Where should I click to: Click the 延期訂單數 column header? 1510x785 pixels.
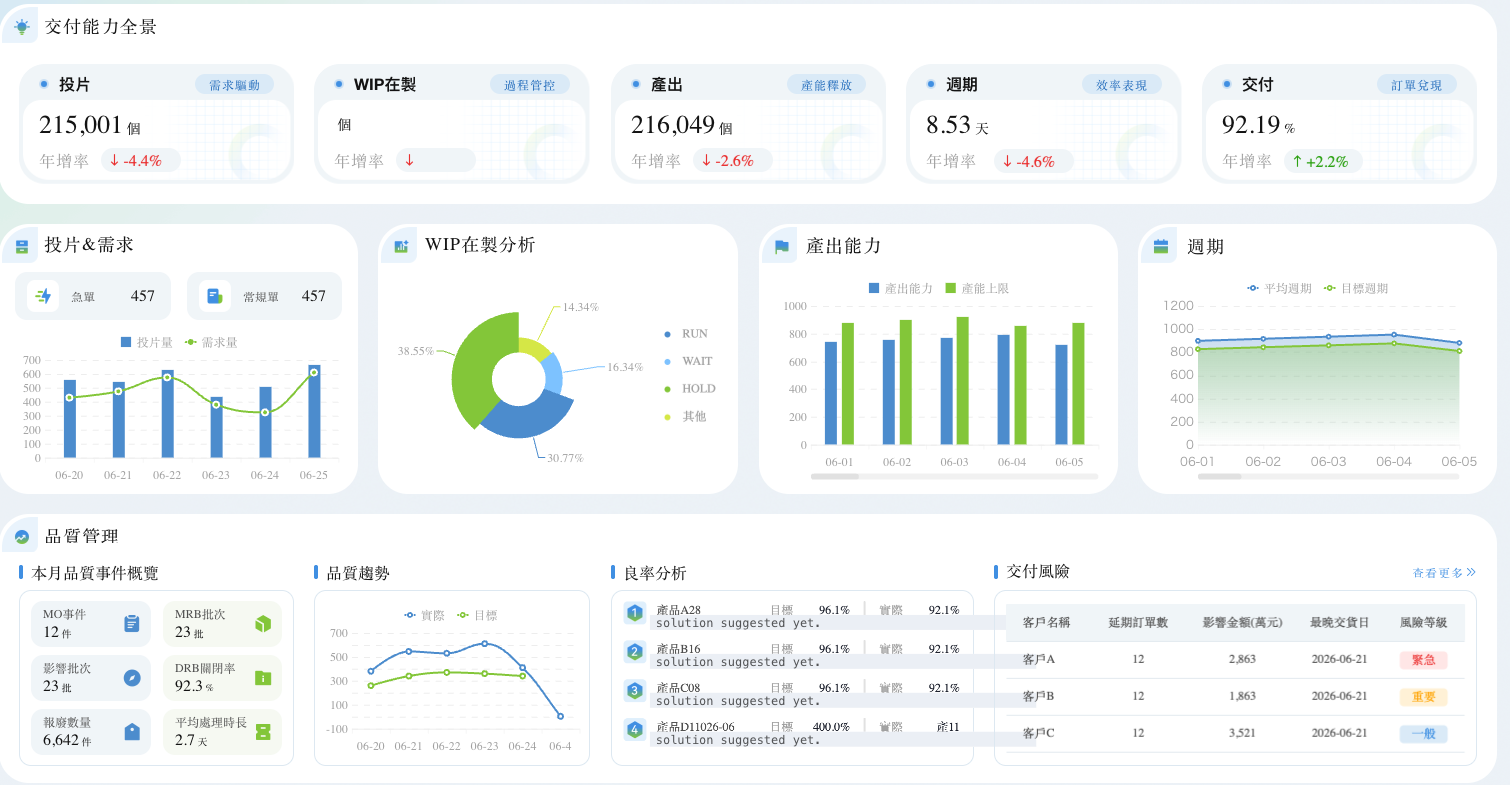1138,622
